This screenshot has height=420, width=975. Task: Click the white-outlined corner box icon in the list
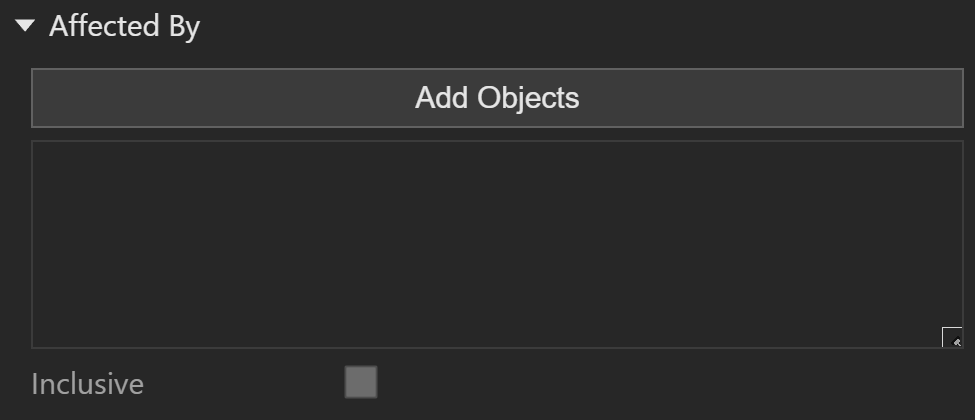(952, 337)
